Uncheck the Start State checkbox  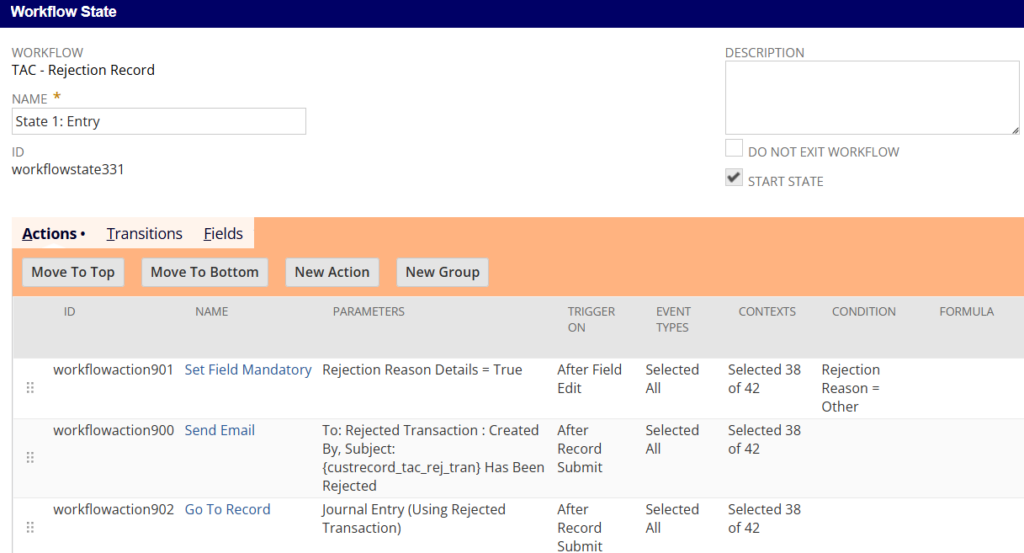[x=734, y=178]
